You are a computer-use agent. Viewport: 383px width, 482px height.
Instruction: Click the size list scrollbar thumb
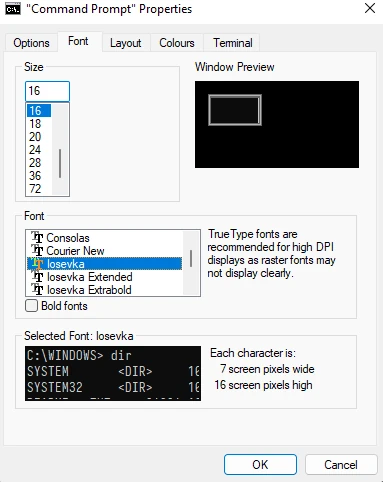pyautogui.click(x=60, y=163)
